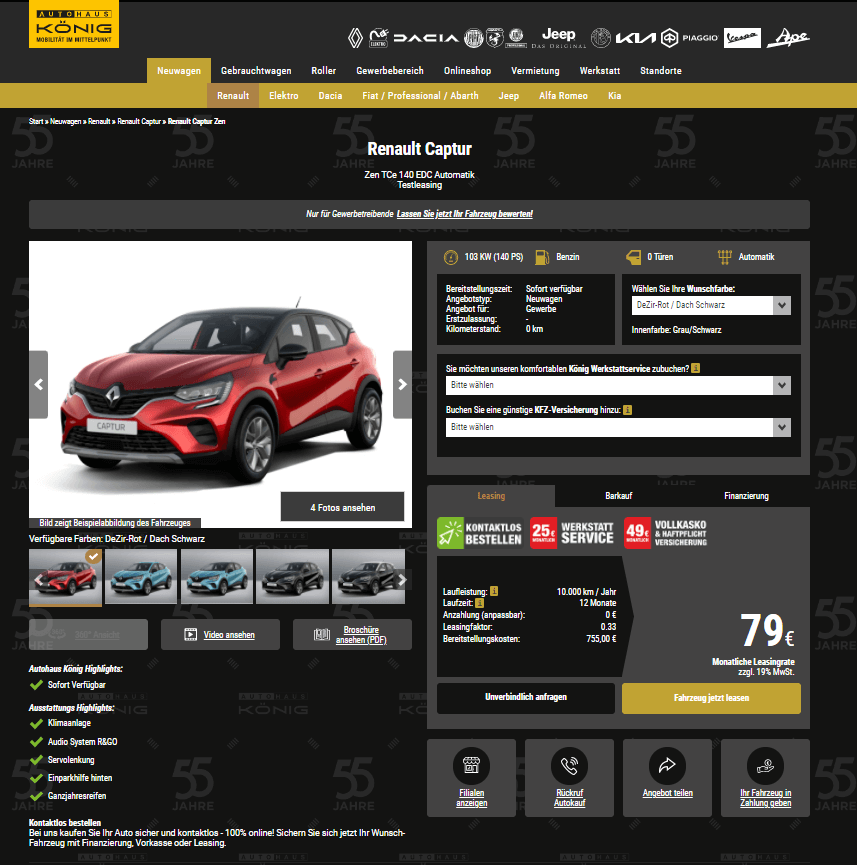Select the Kia submenu item
857x865 pixels.
click(x=615, y=95)
